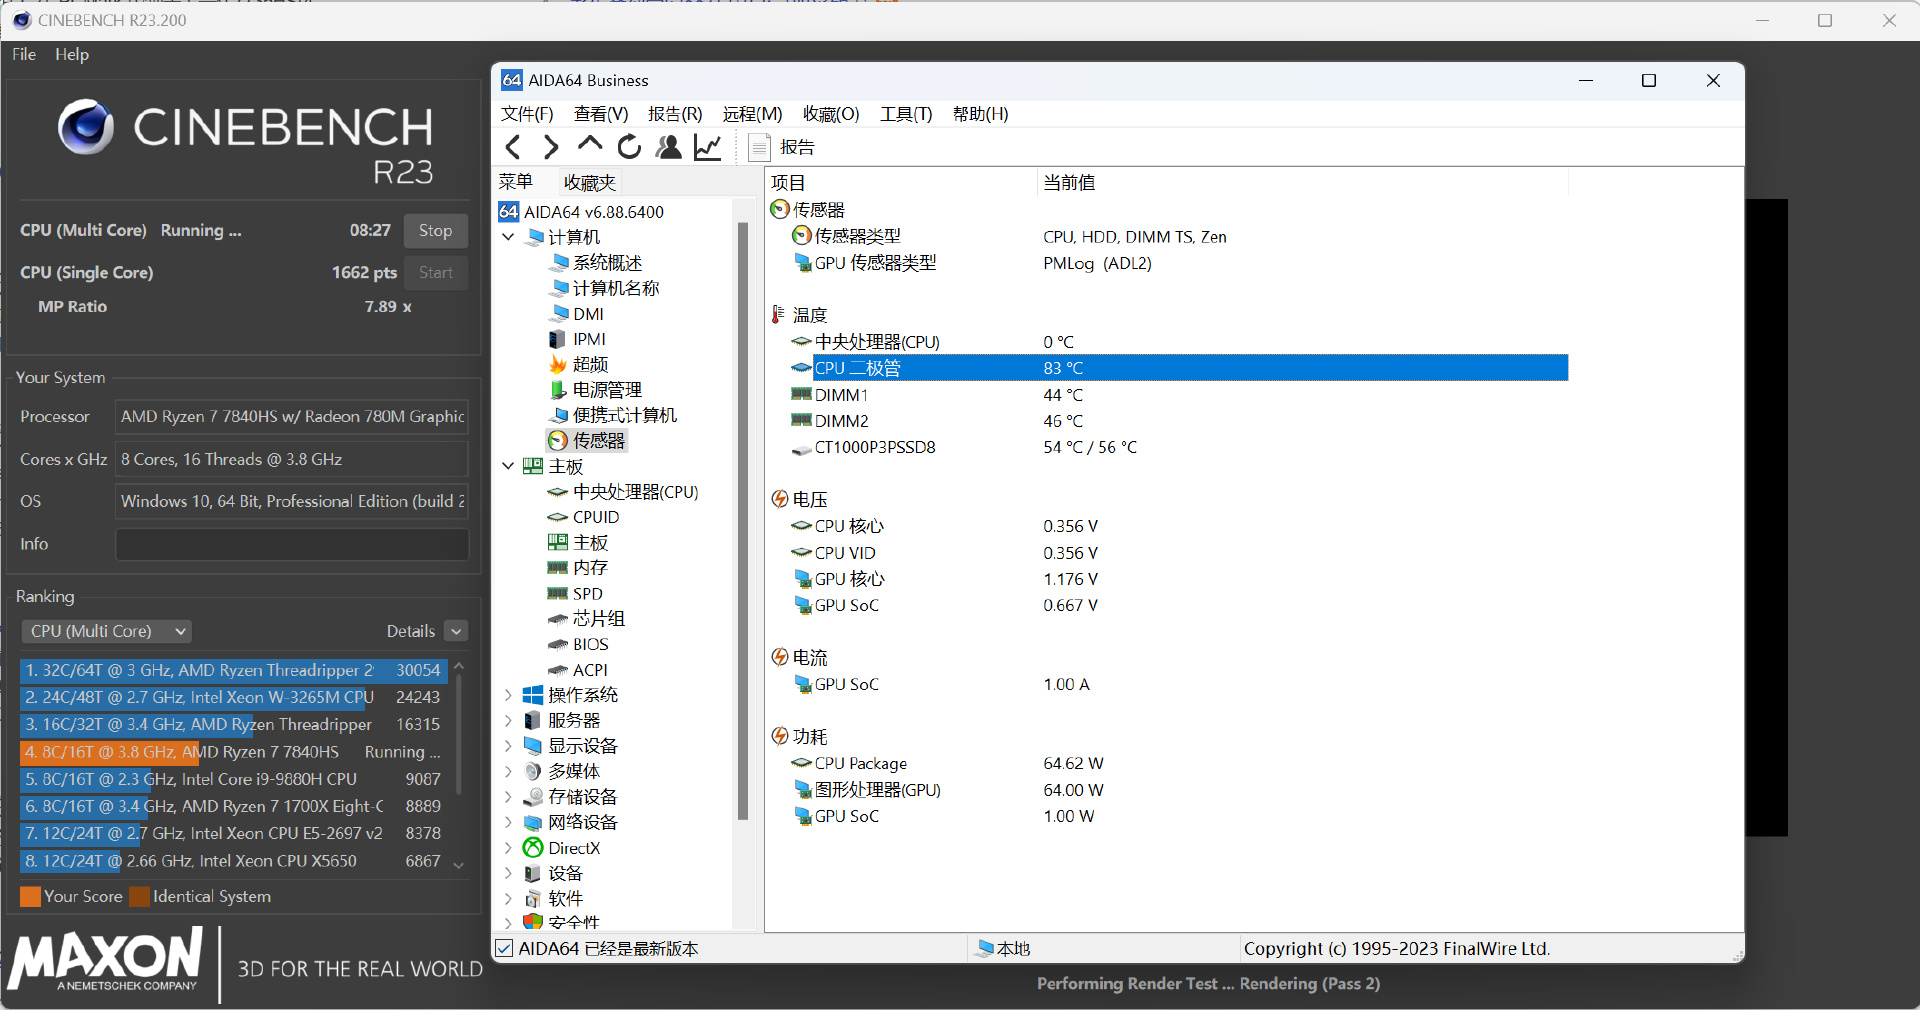Collapse the 主板 tree node
The height and width of the screenshot is (1010, 1920).
(x=508, y=466)
